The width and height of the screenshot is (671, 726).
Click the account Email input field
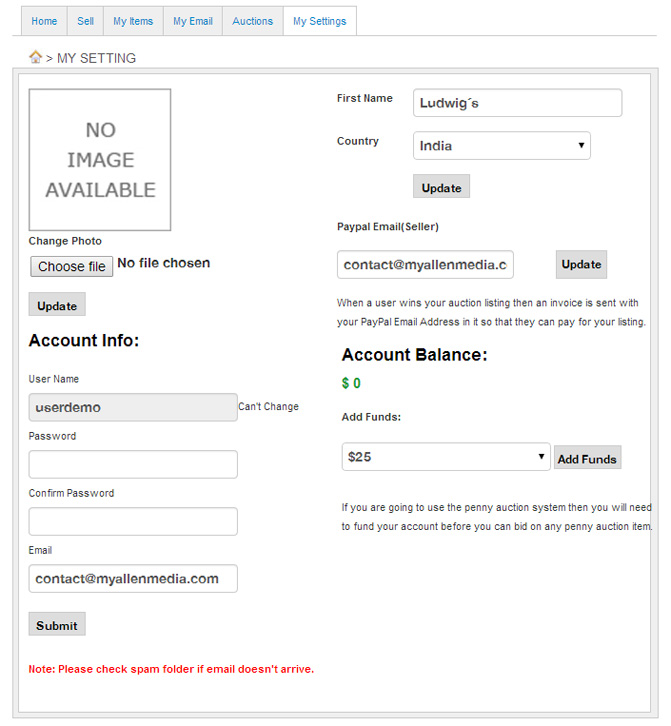point(133,578)
